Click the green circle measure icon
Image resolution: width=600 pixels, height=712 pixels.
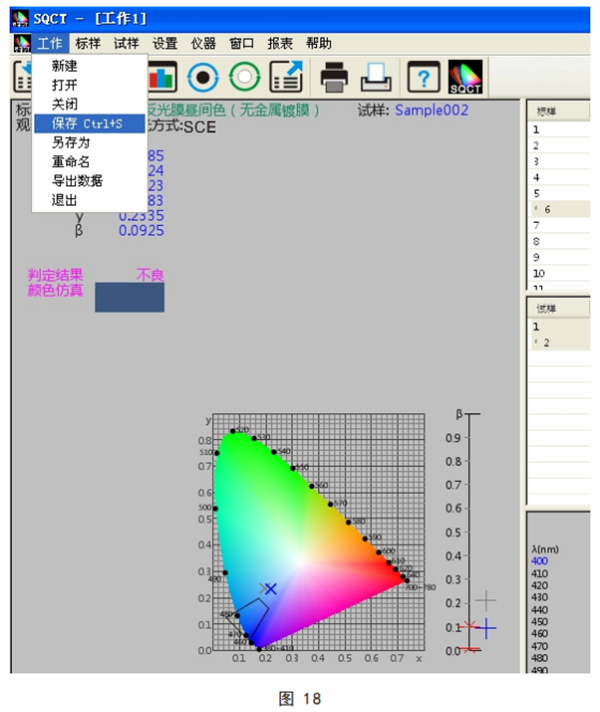pyautogui.click(x=245, y=76)
